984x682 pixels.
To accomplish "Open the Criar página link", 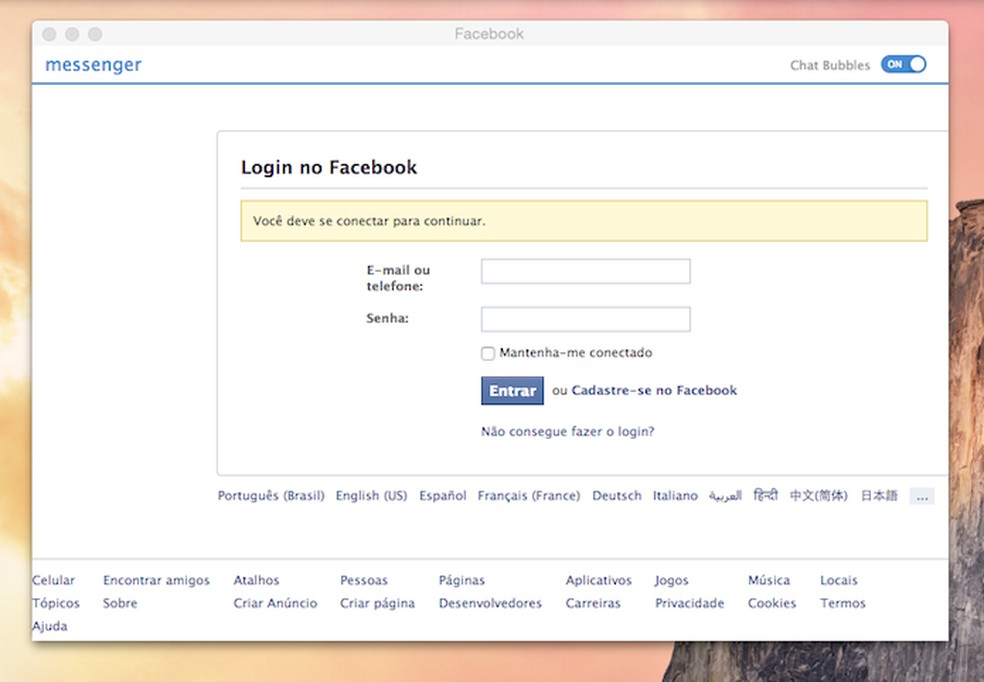I will point(377,603).
